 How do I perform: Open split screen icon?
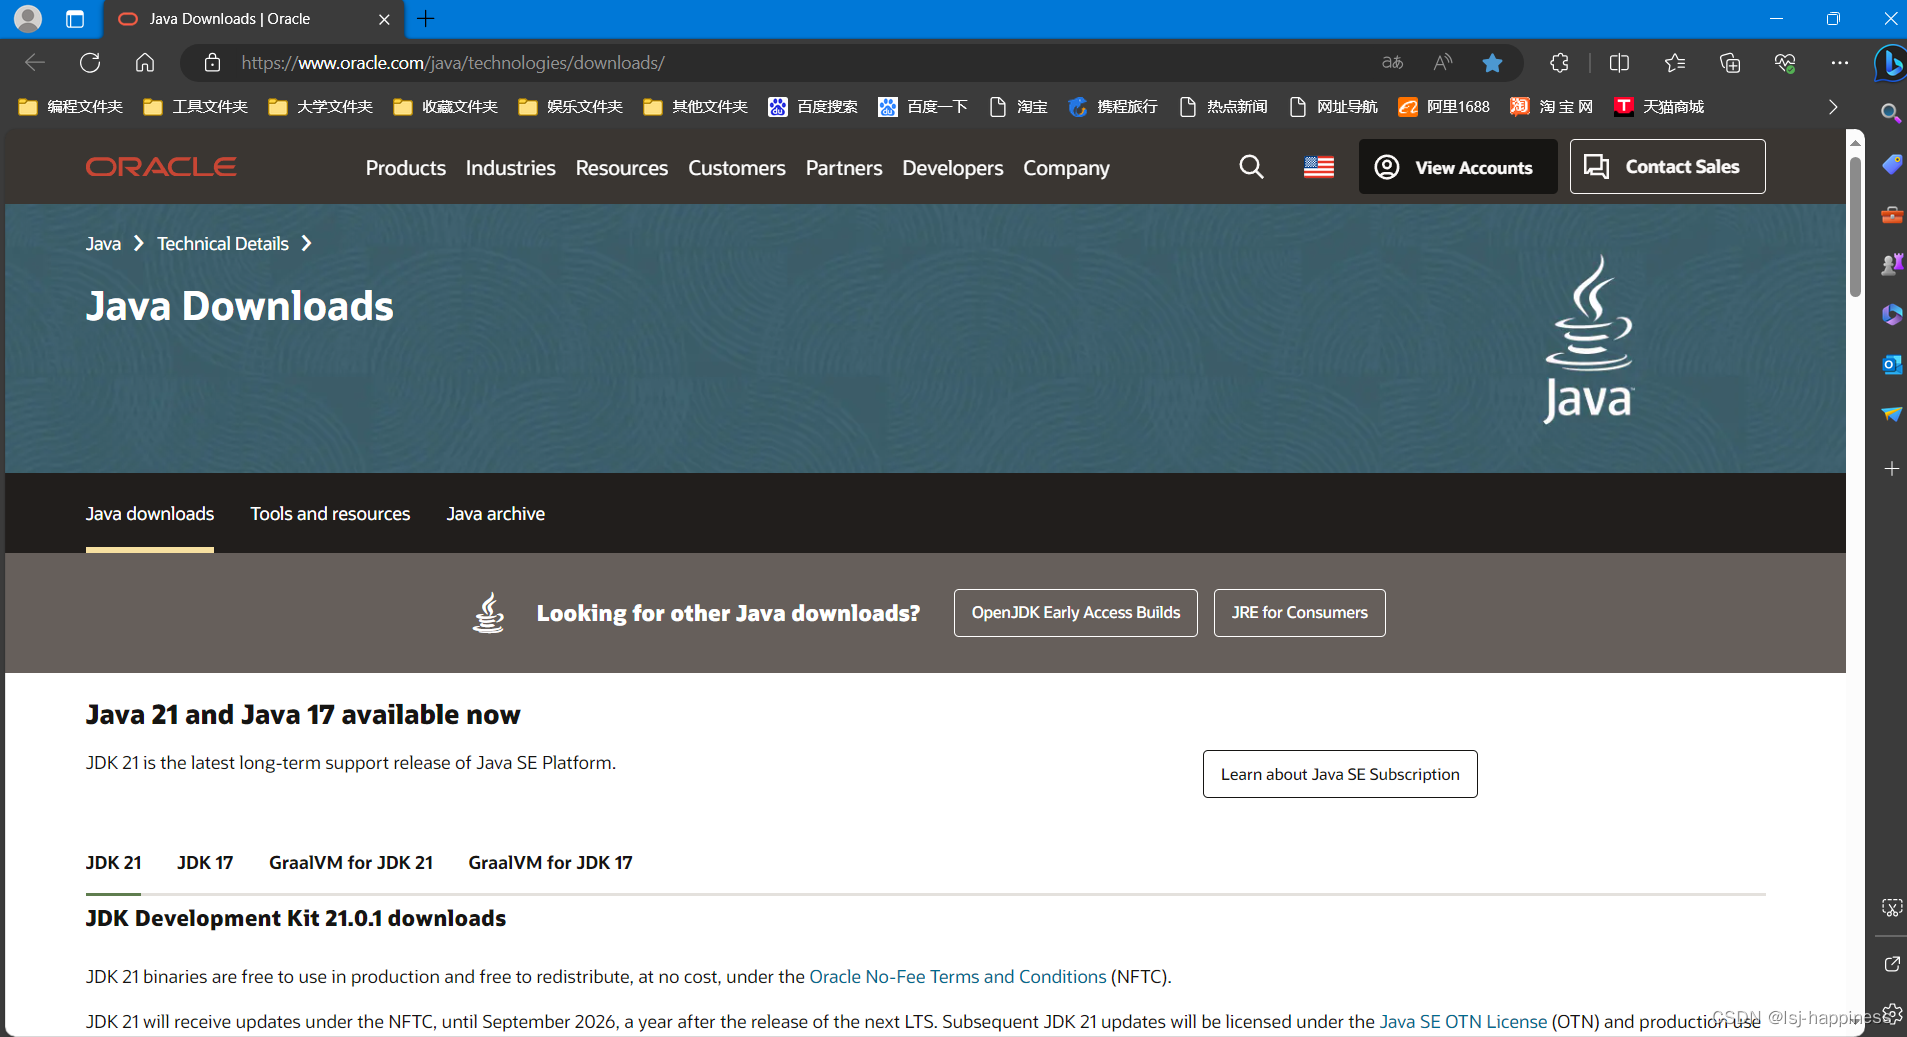click(1619, 63)
